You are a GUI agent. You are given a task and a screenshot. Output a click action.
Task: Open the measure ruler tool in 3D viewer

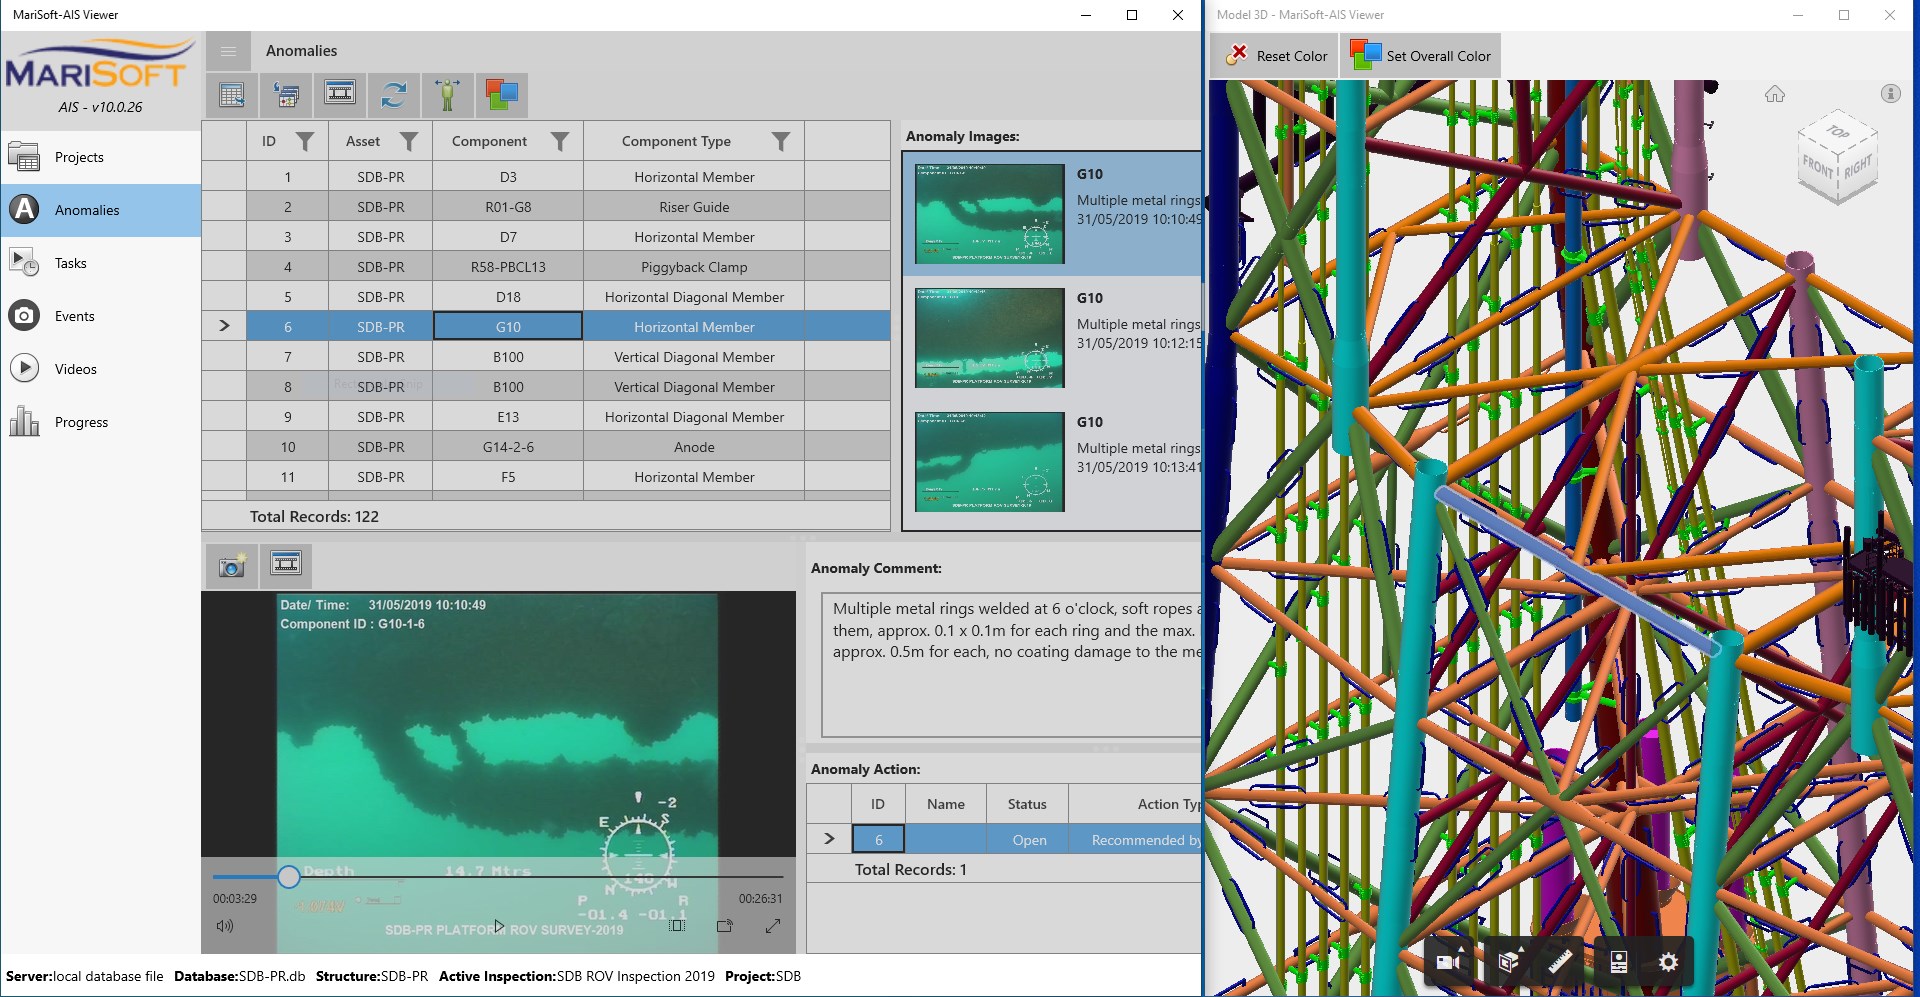click(x=1560, y=962)
